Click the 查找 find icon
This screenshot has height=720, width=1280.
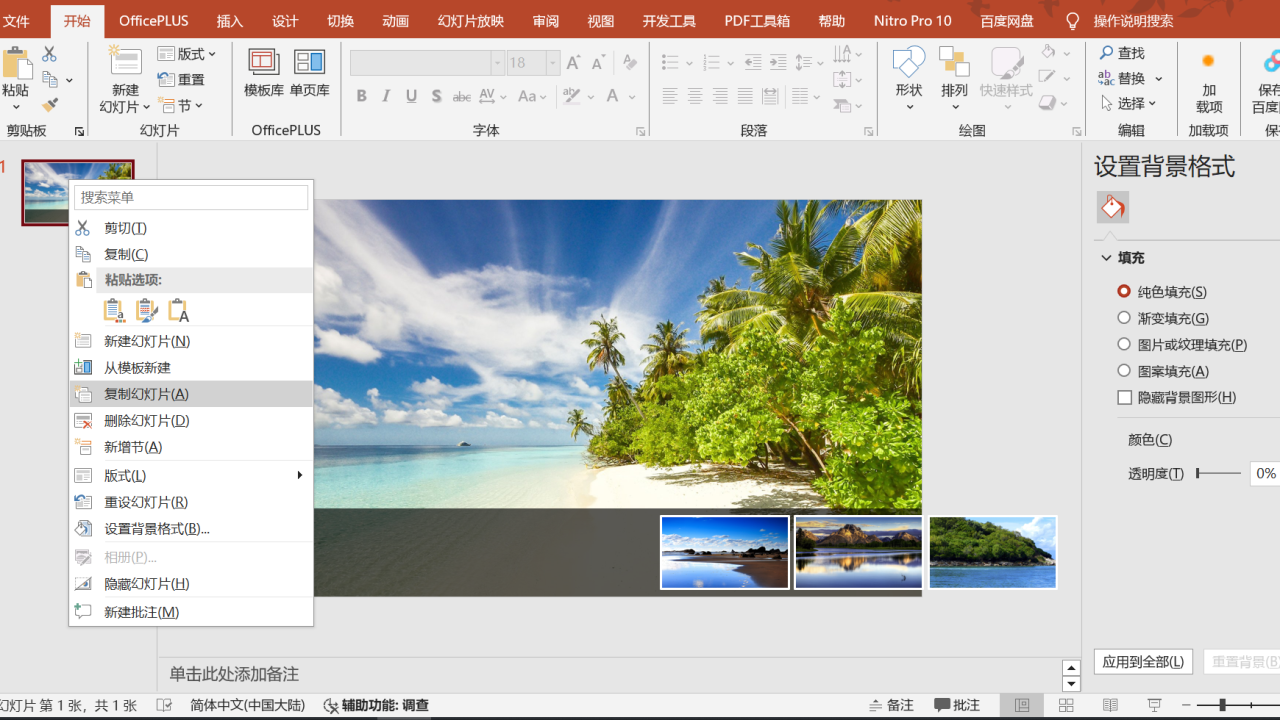[1107, 53]
